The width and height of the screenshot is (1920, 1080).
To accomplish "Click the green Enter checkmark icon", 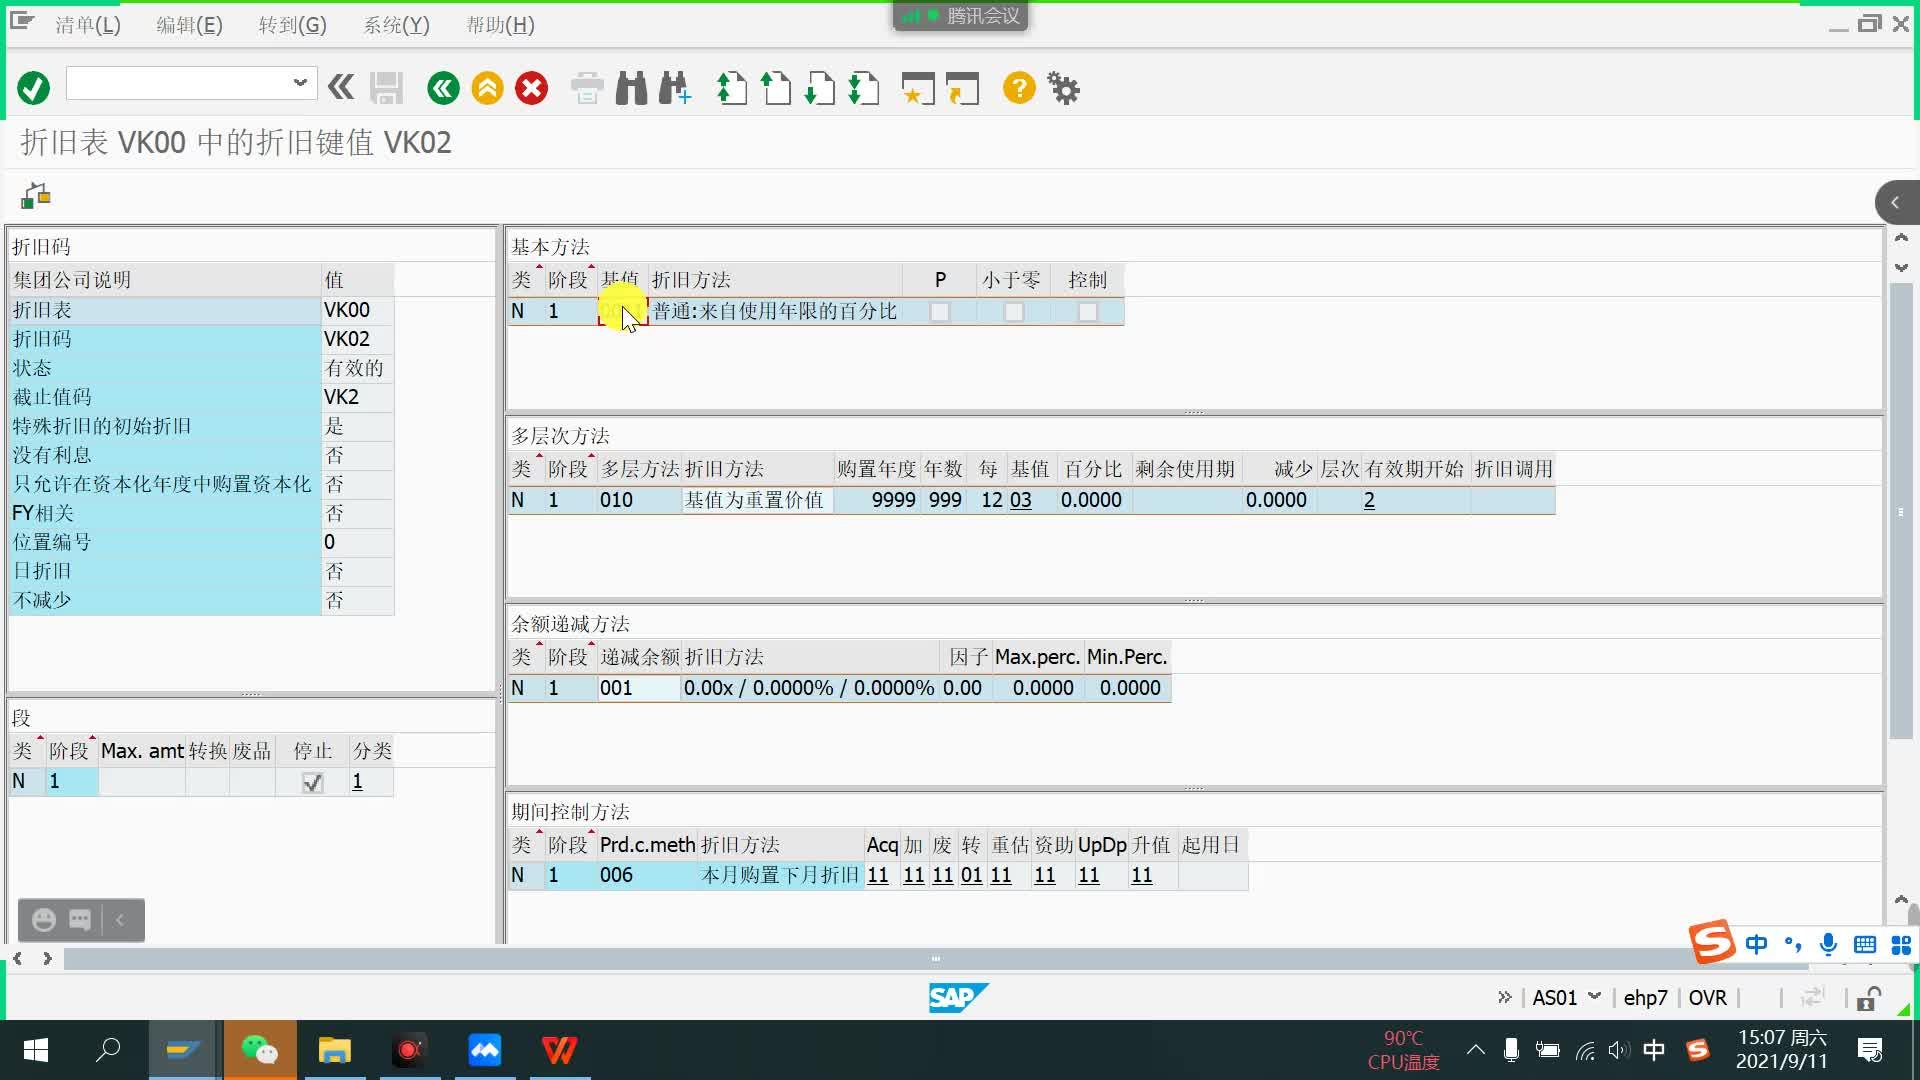I will coord(33,88).
